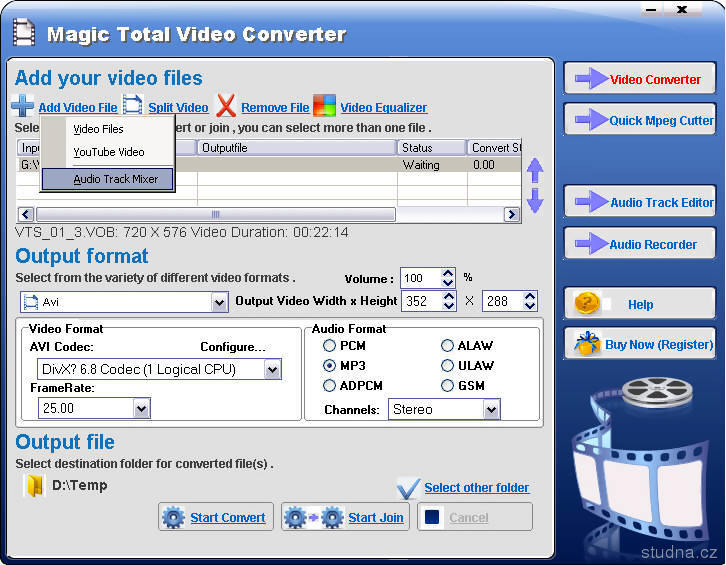Screen dimensions: 726x565
Task: Open the Audio Track Editor module
Action: coord(640,201)
